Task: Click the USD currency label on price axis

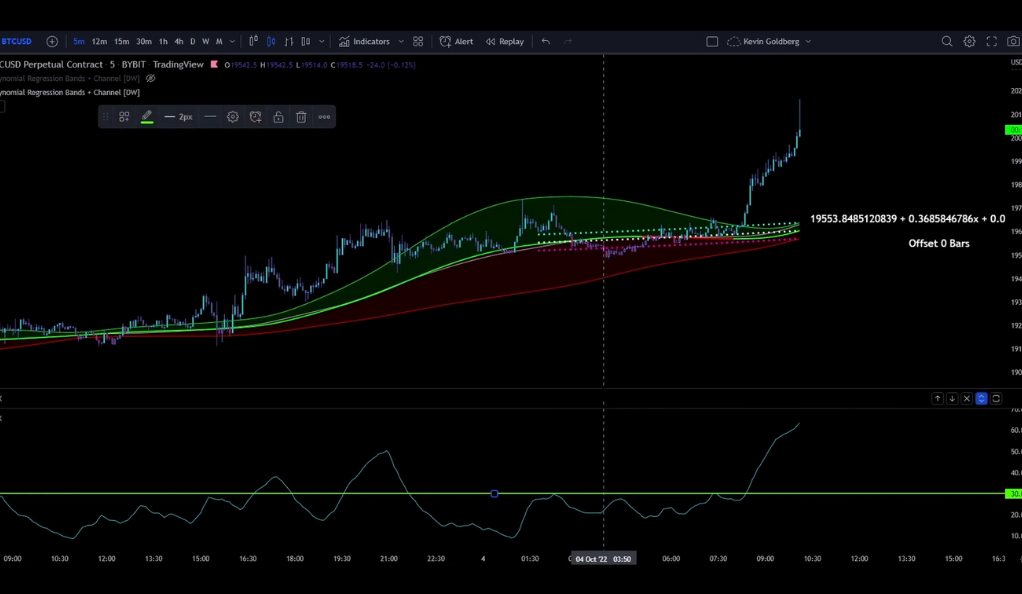Action: click(1015, 63)
